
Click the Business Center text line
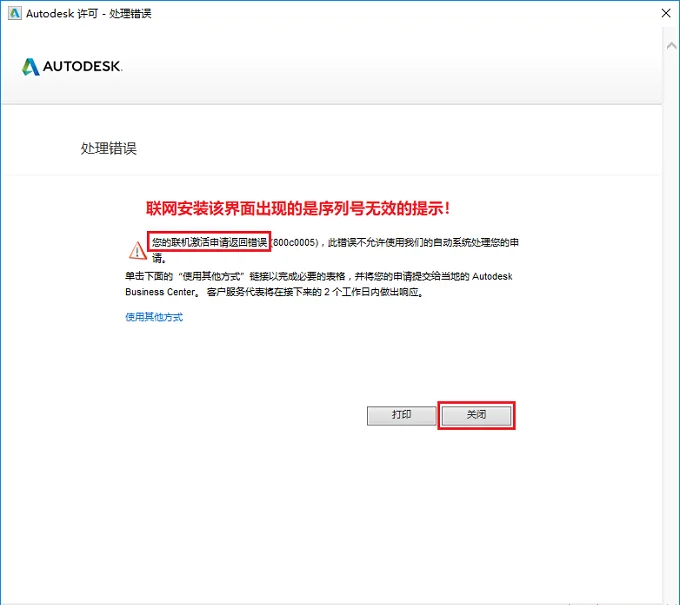point(275,292)
